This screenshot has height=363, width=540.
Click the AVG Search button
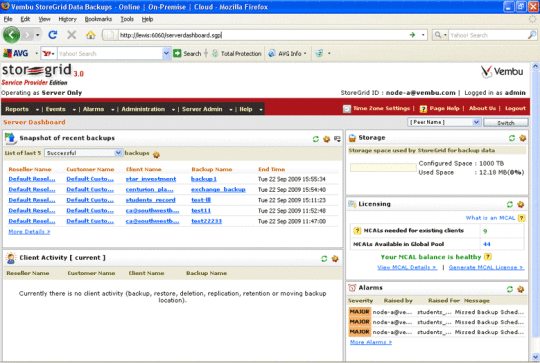click(187, 53)
